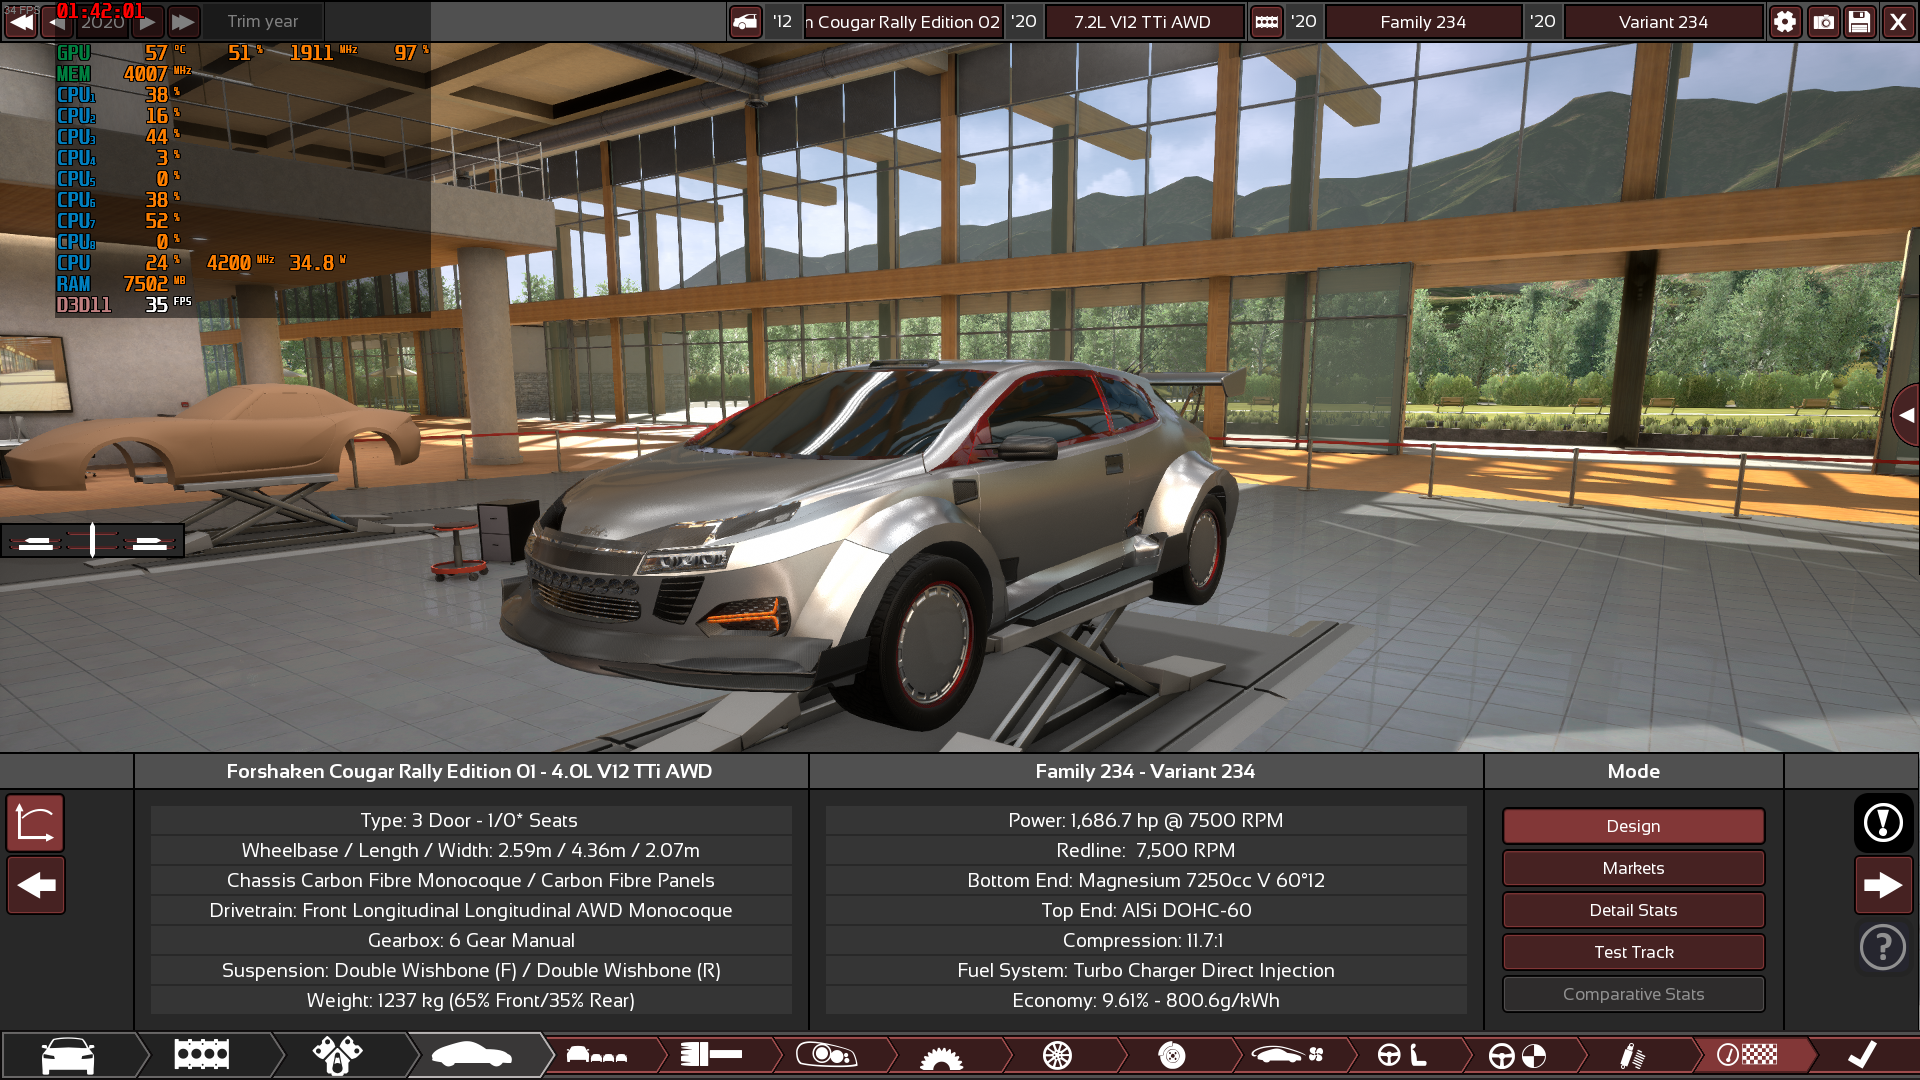Click the Forshaken Cougar Rally Edition 01 header
Screen dimensions: 1920x1080
point(470,771)
